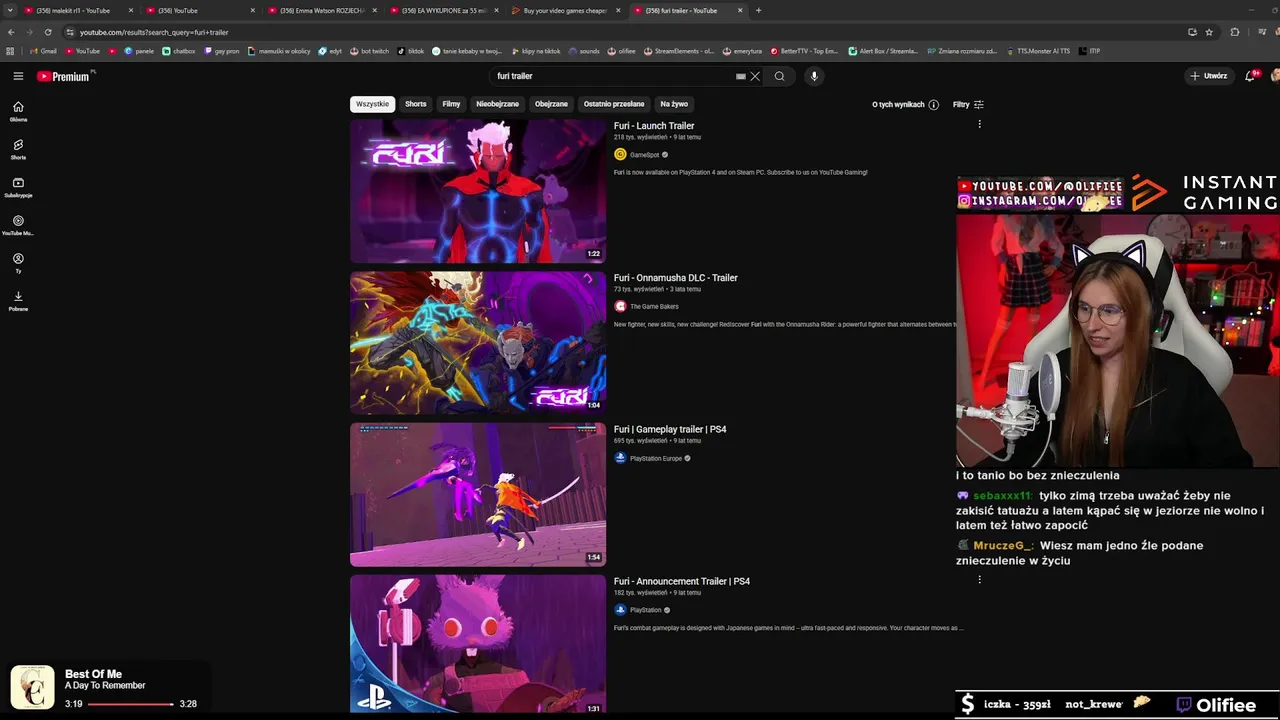This screenshot has height=720, width=1280.
Task: Open Shorts in the left sidebar
Action: point(18,149)
